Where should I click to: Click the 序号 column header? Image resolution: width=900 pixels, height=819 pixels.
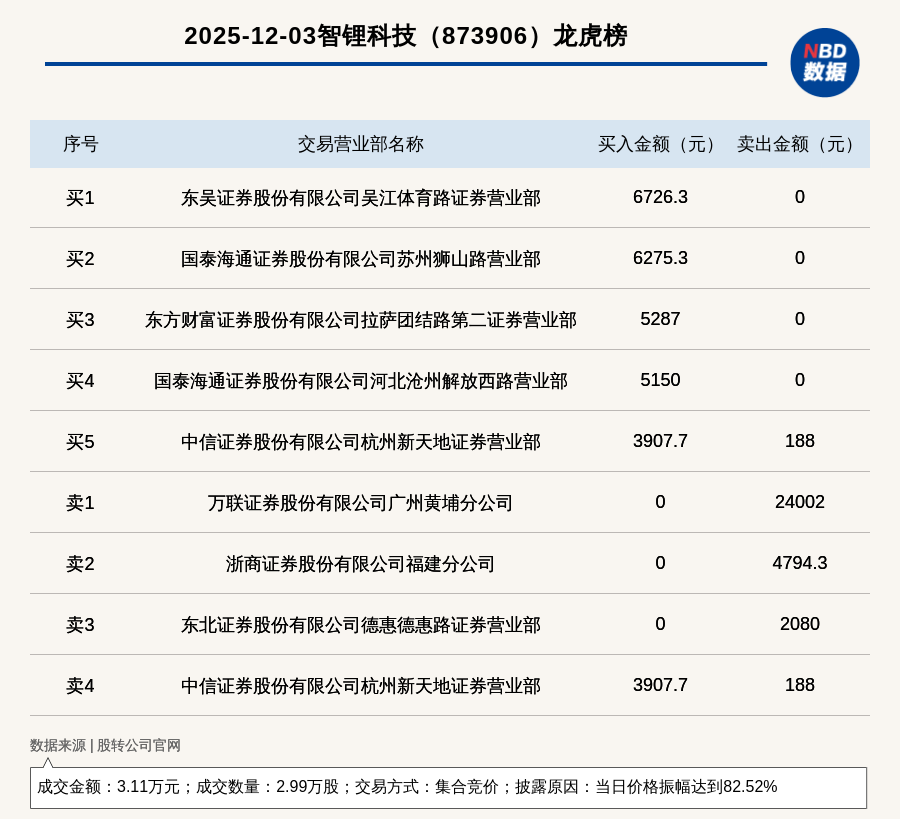(80, 144)
